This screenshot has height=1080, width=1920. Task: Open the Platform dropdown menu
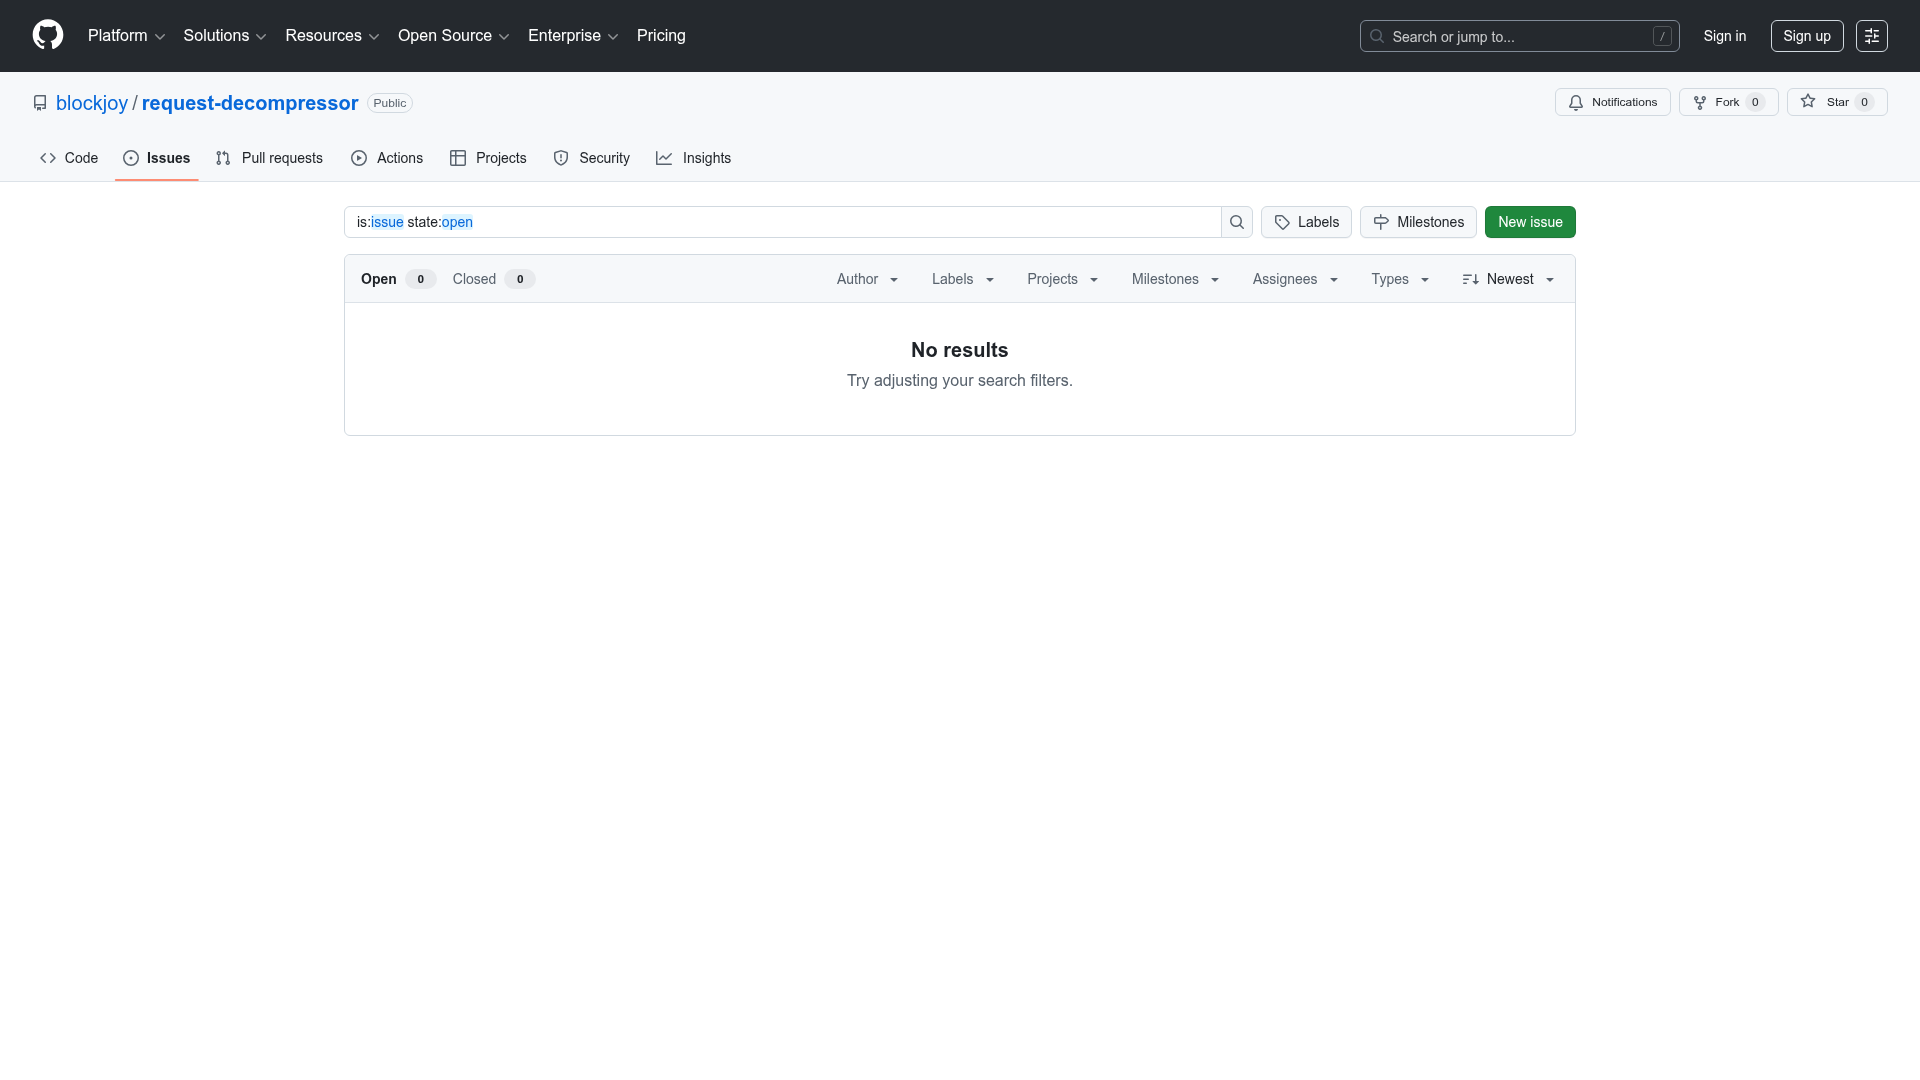(126, 36)
